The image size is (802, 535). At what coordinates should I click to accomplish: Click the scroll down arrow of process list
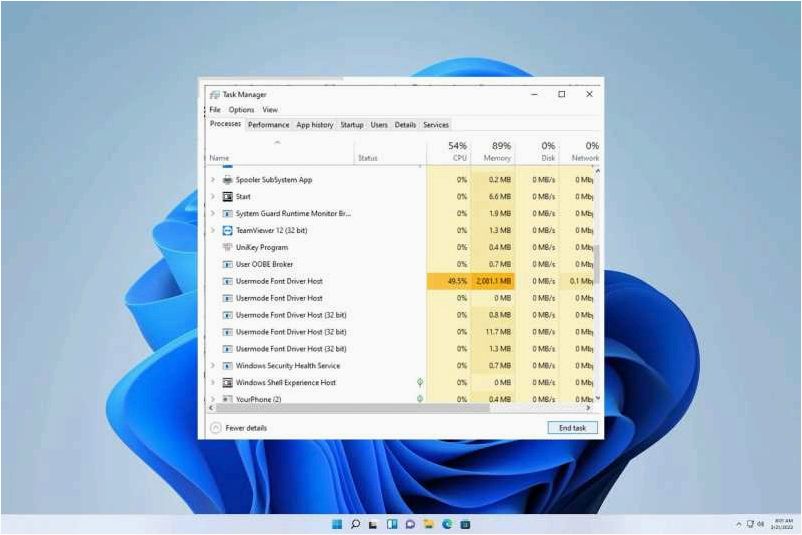(597, 398)
